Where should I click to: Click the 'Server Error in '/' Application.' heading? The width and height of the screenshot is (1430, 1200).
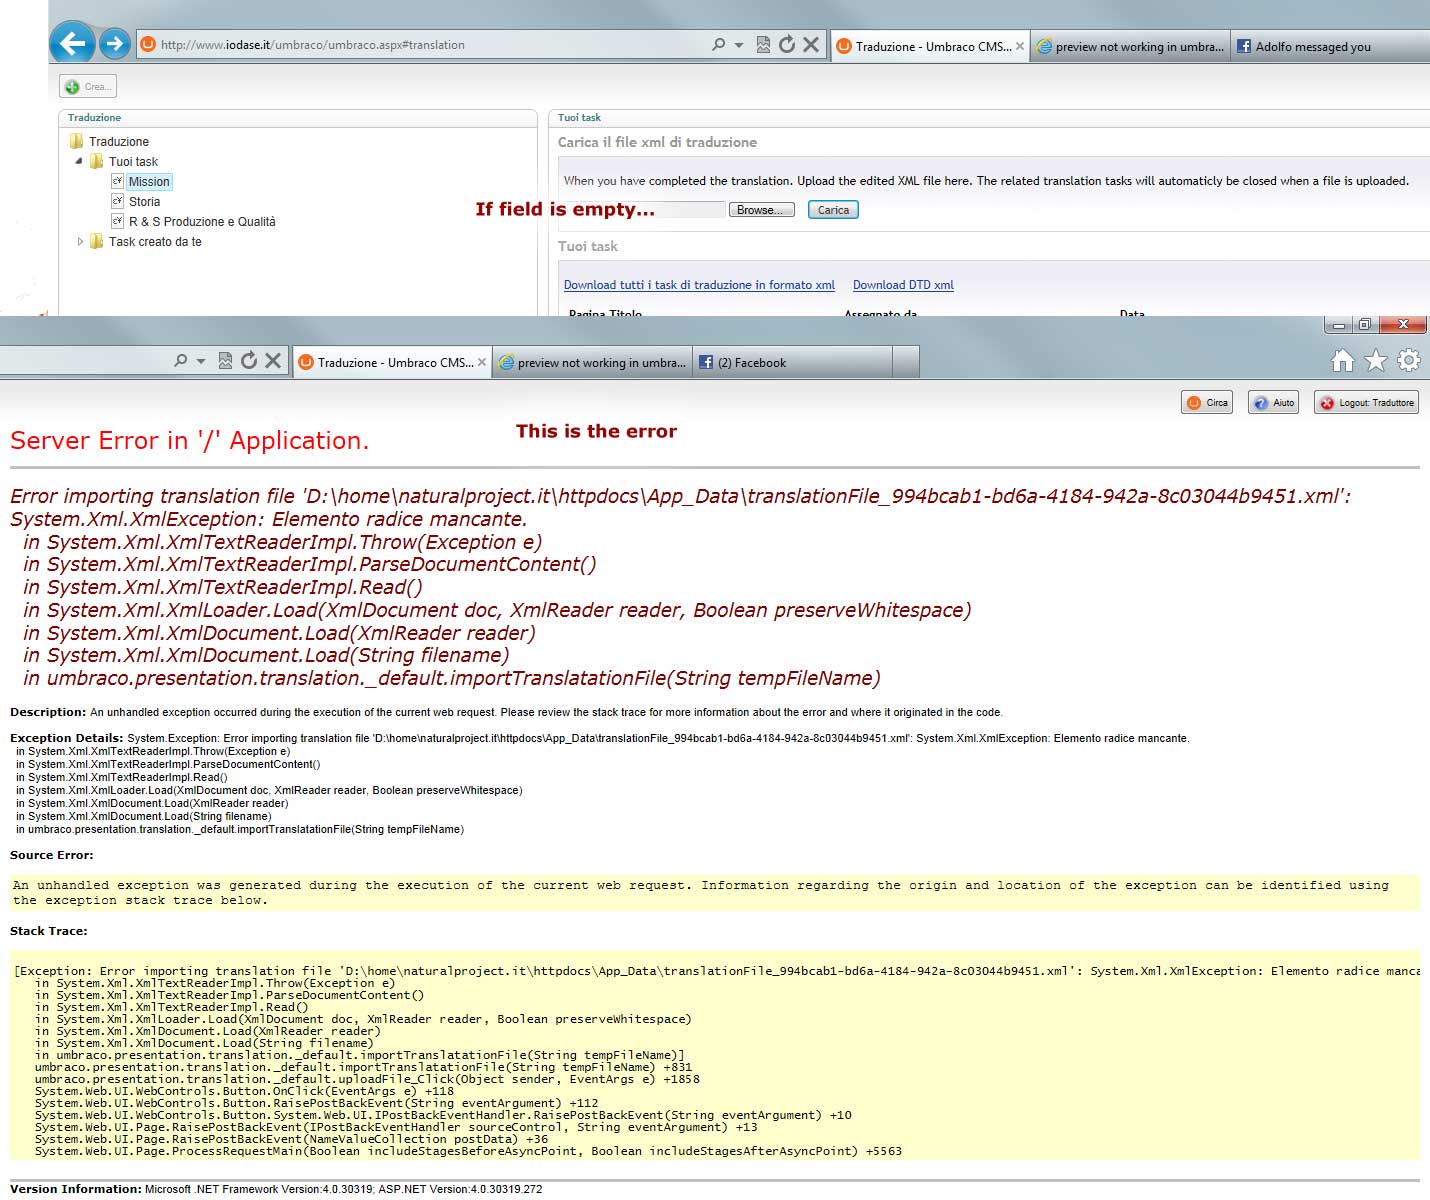tap(189, 441)
